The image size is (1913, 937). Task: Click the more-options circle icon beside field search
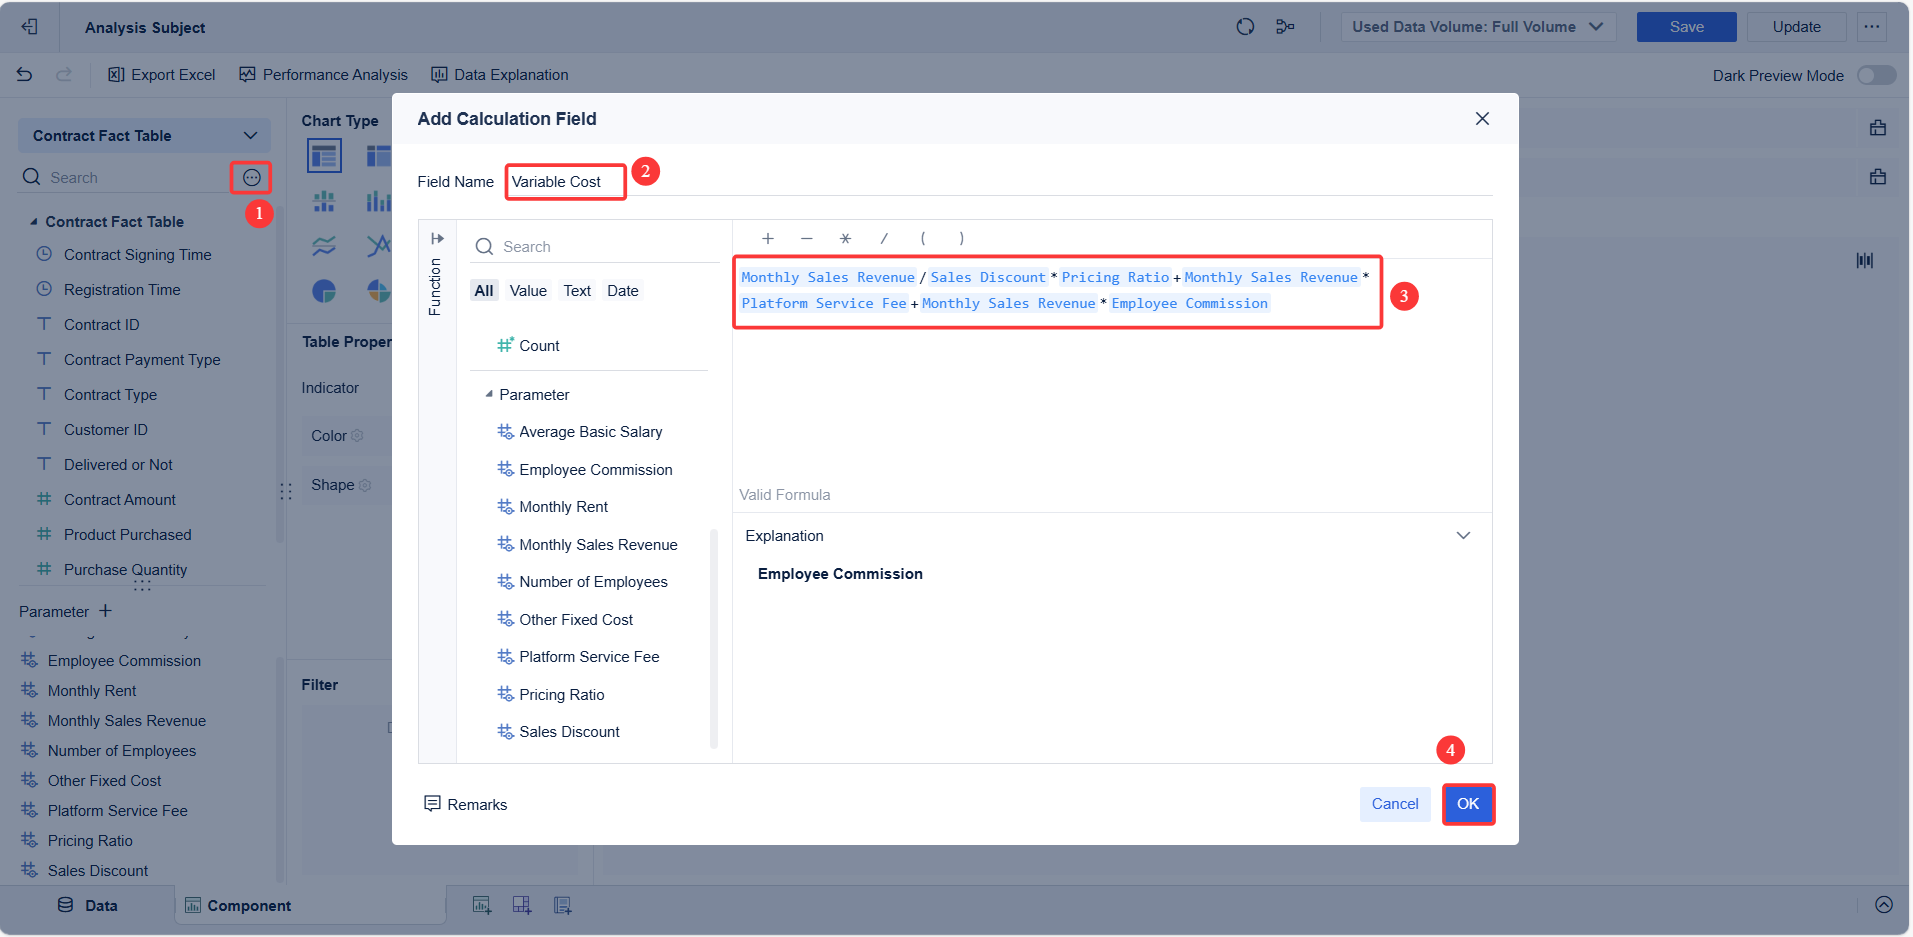pos(251,178)
